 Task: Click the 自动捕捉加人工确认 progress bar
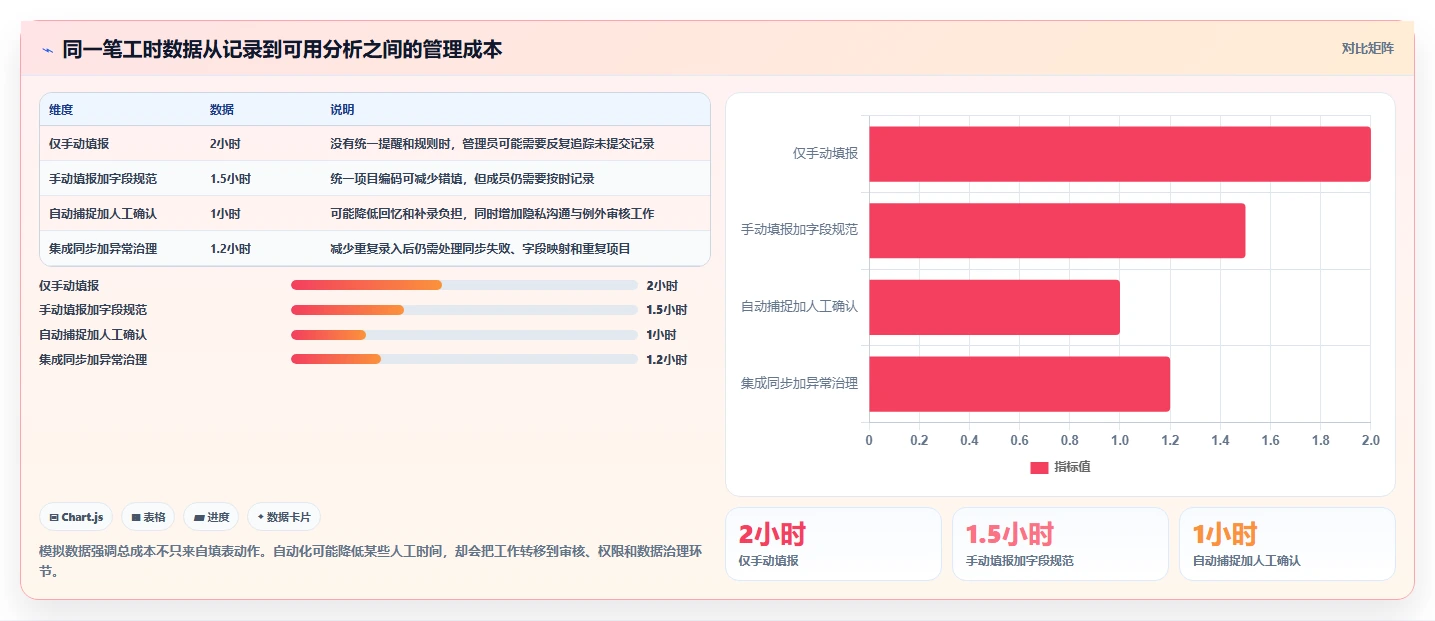(x=464, y=335)
